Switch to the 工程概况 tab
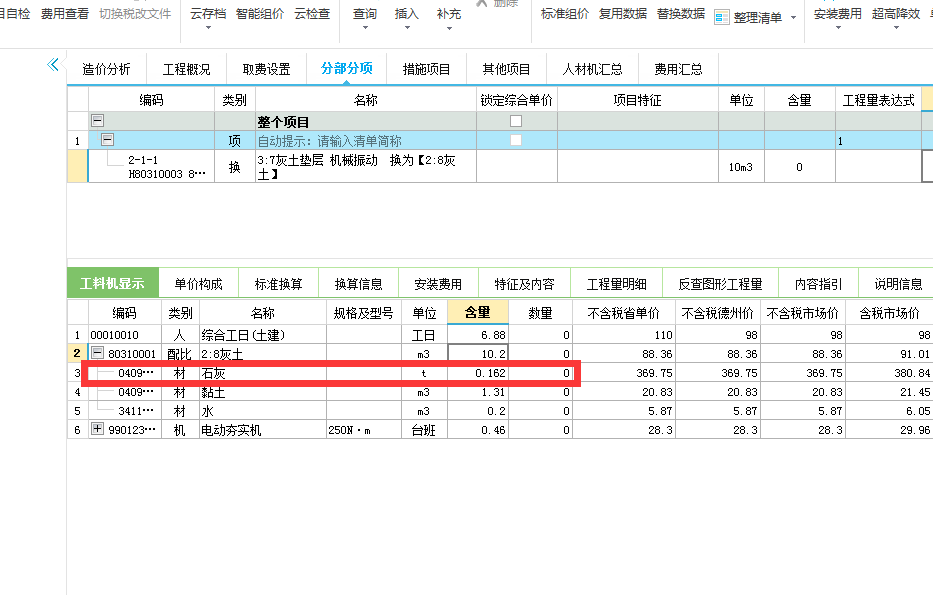Screen dimensions: 933x595 (x=186, y=69)
